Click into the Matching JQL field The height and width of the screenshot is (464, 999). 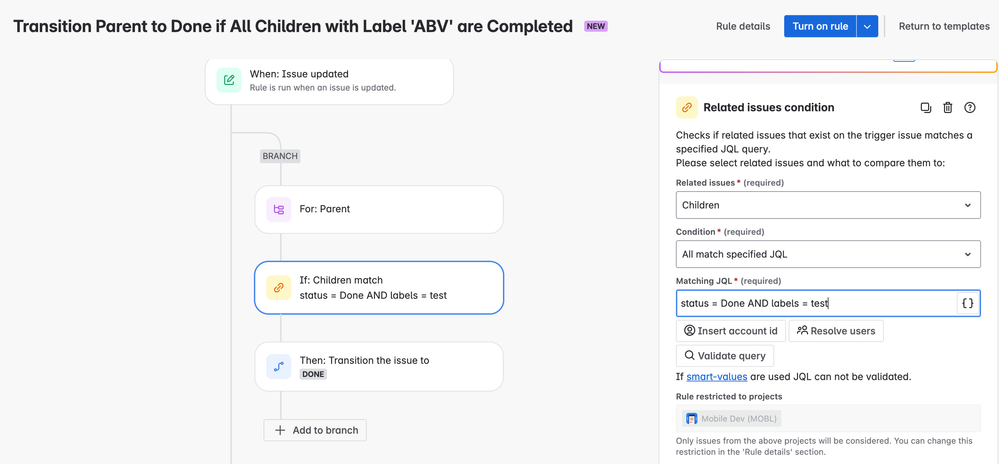[815, 303]
